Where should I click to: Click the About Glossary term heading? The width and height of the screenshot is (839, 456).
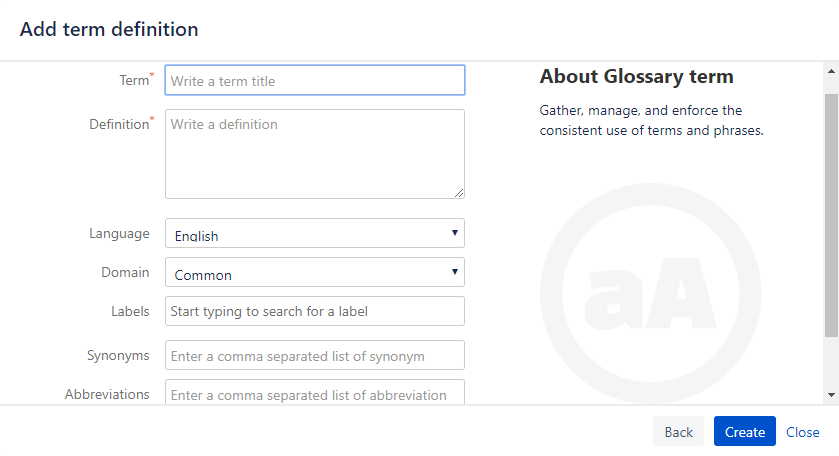pyautogui.click(x=636, y=77)
